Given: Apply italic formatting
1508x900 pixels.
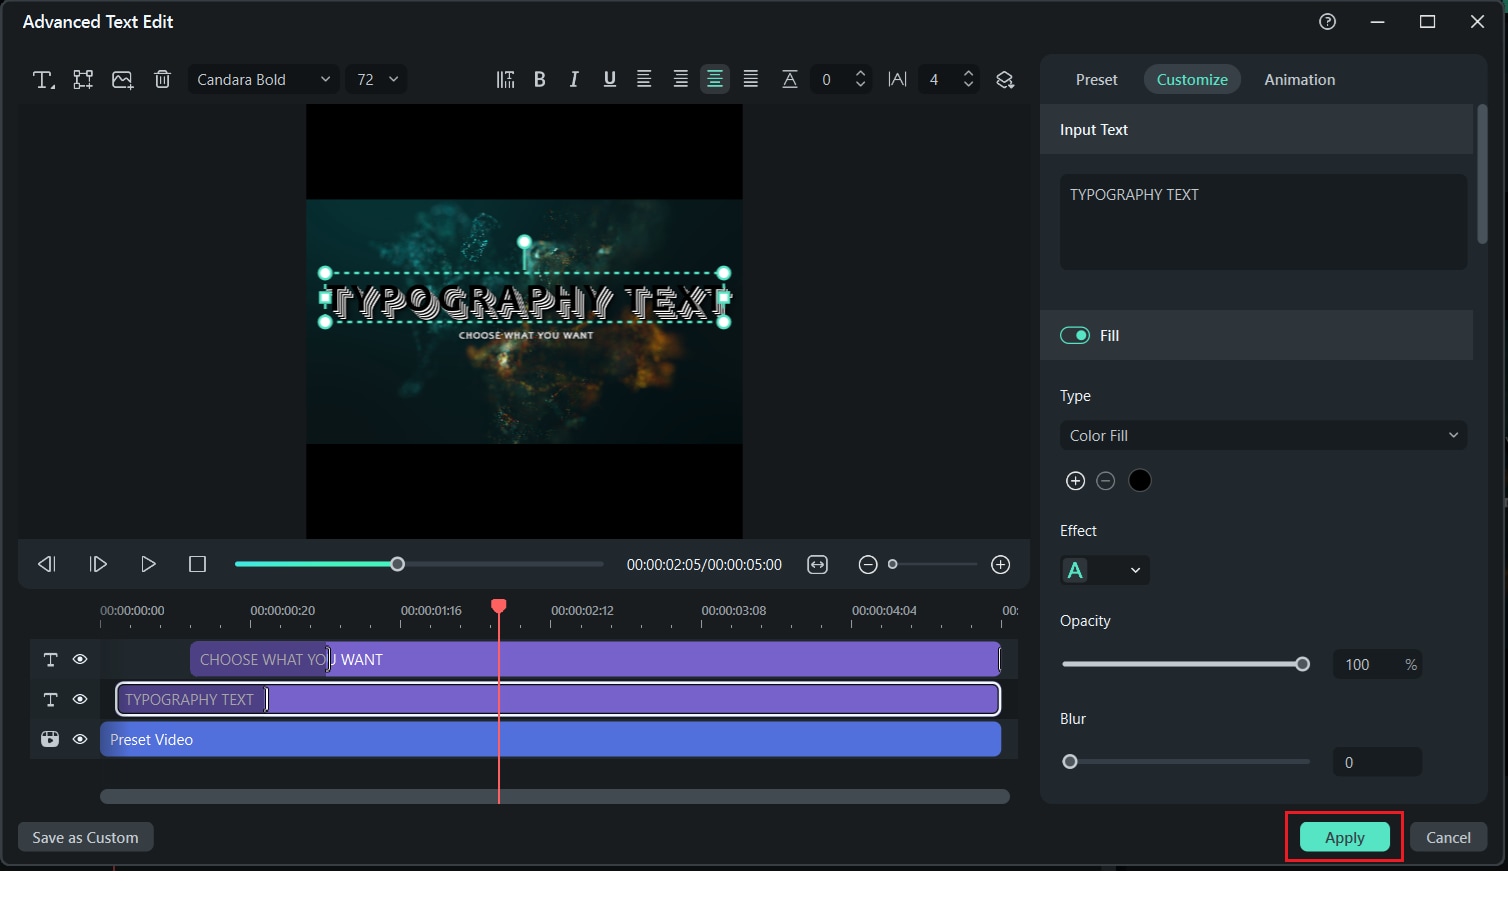Looking at the screenshot, I should tap(574, 80).
